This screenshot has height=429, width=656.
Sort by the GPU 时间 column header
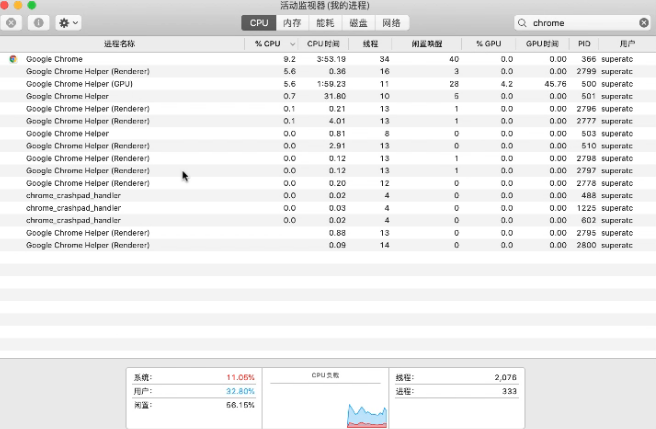pos(542,44)
